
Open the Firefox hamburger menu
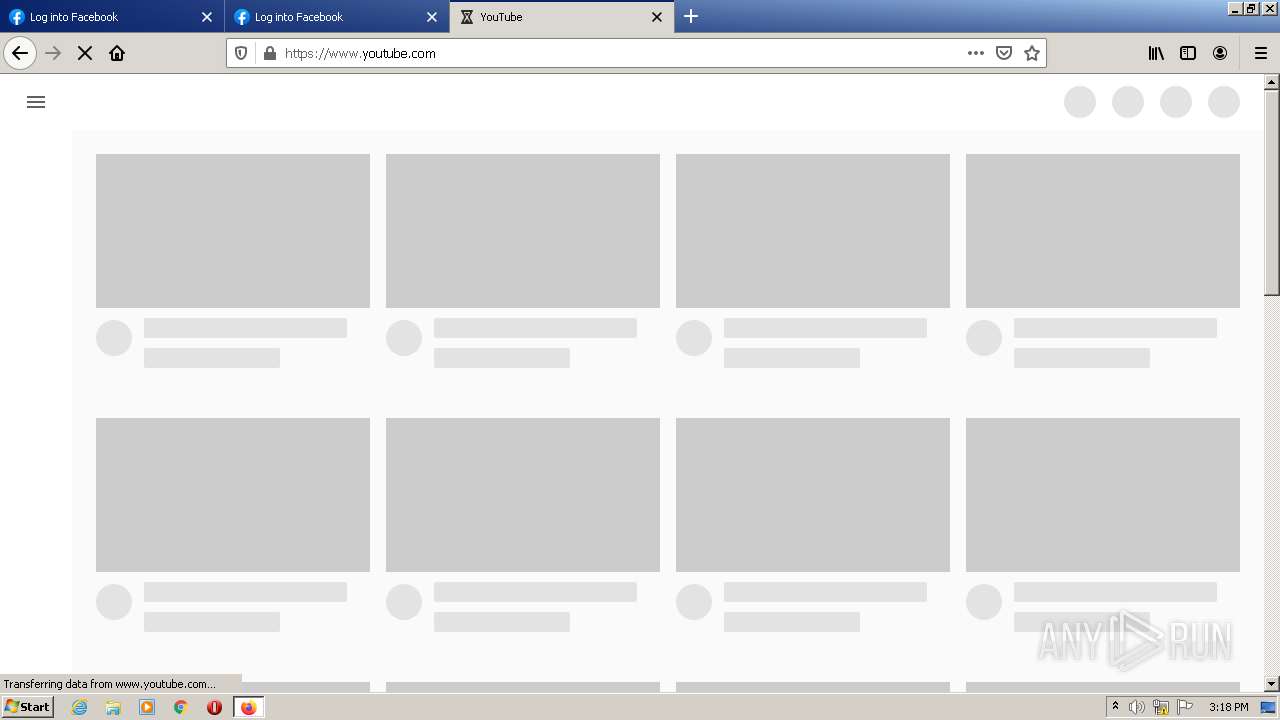coord(1261,53)
